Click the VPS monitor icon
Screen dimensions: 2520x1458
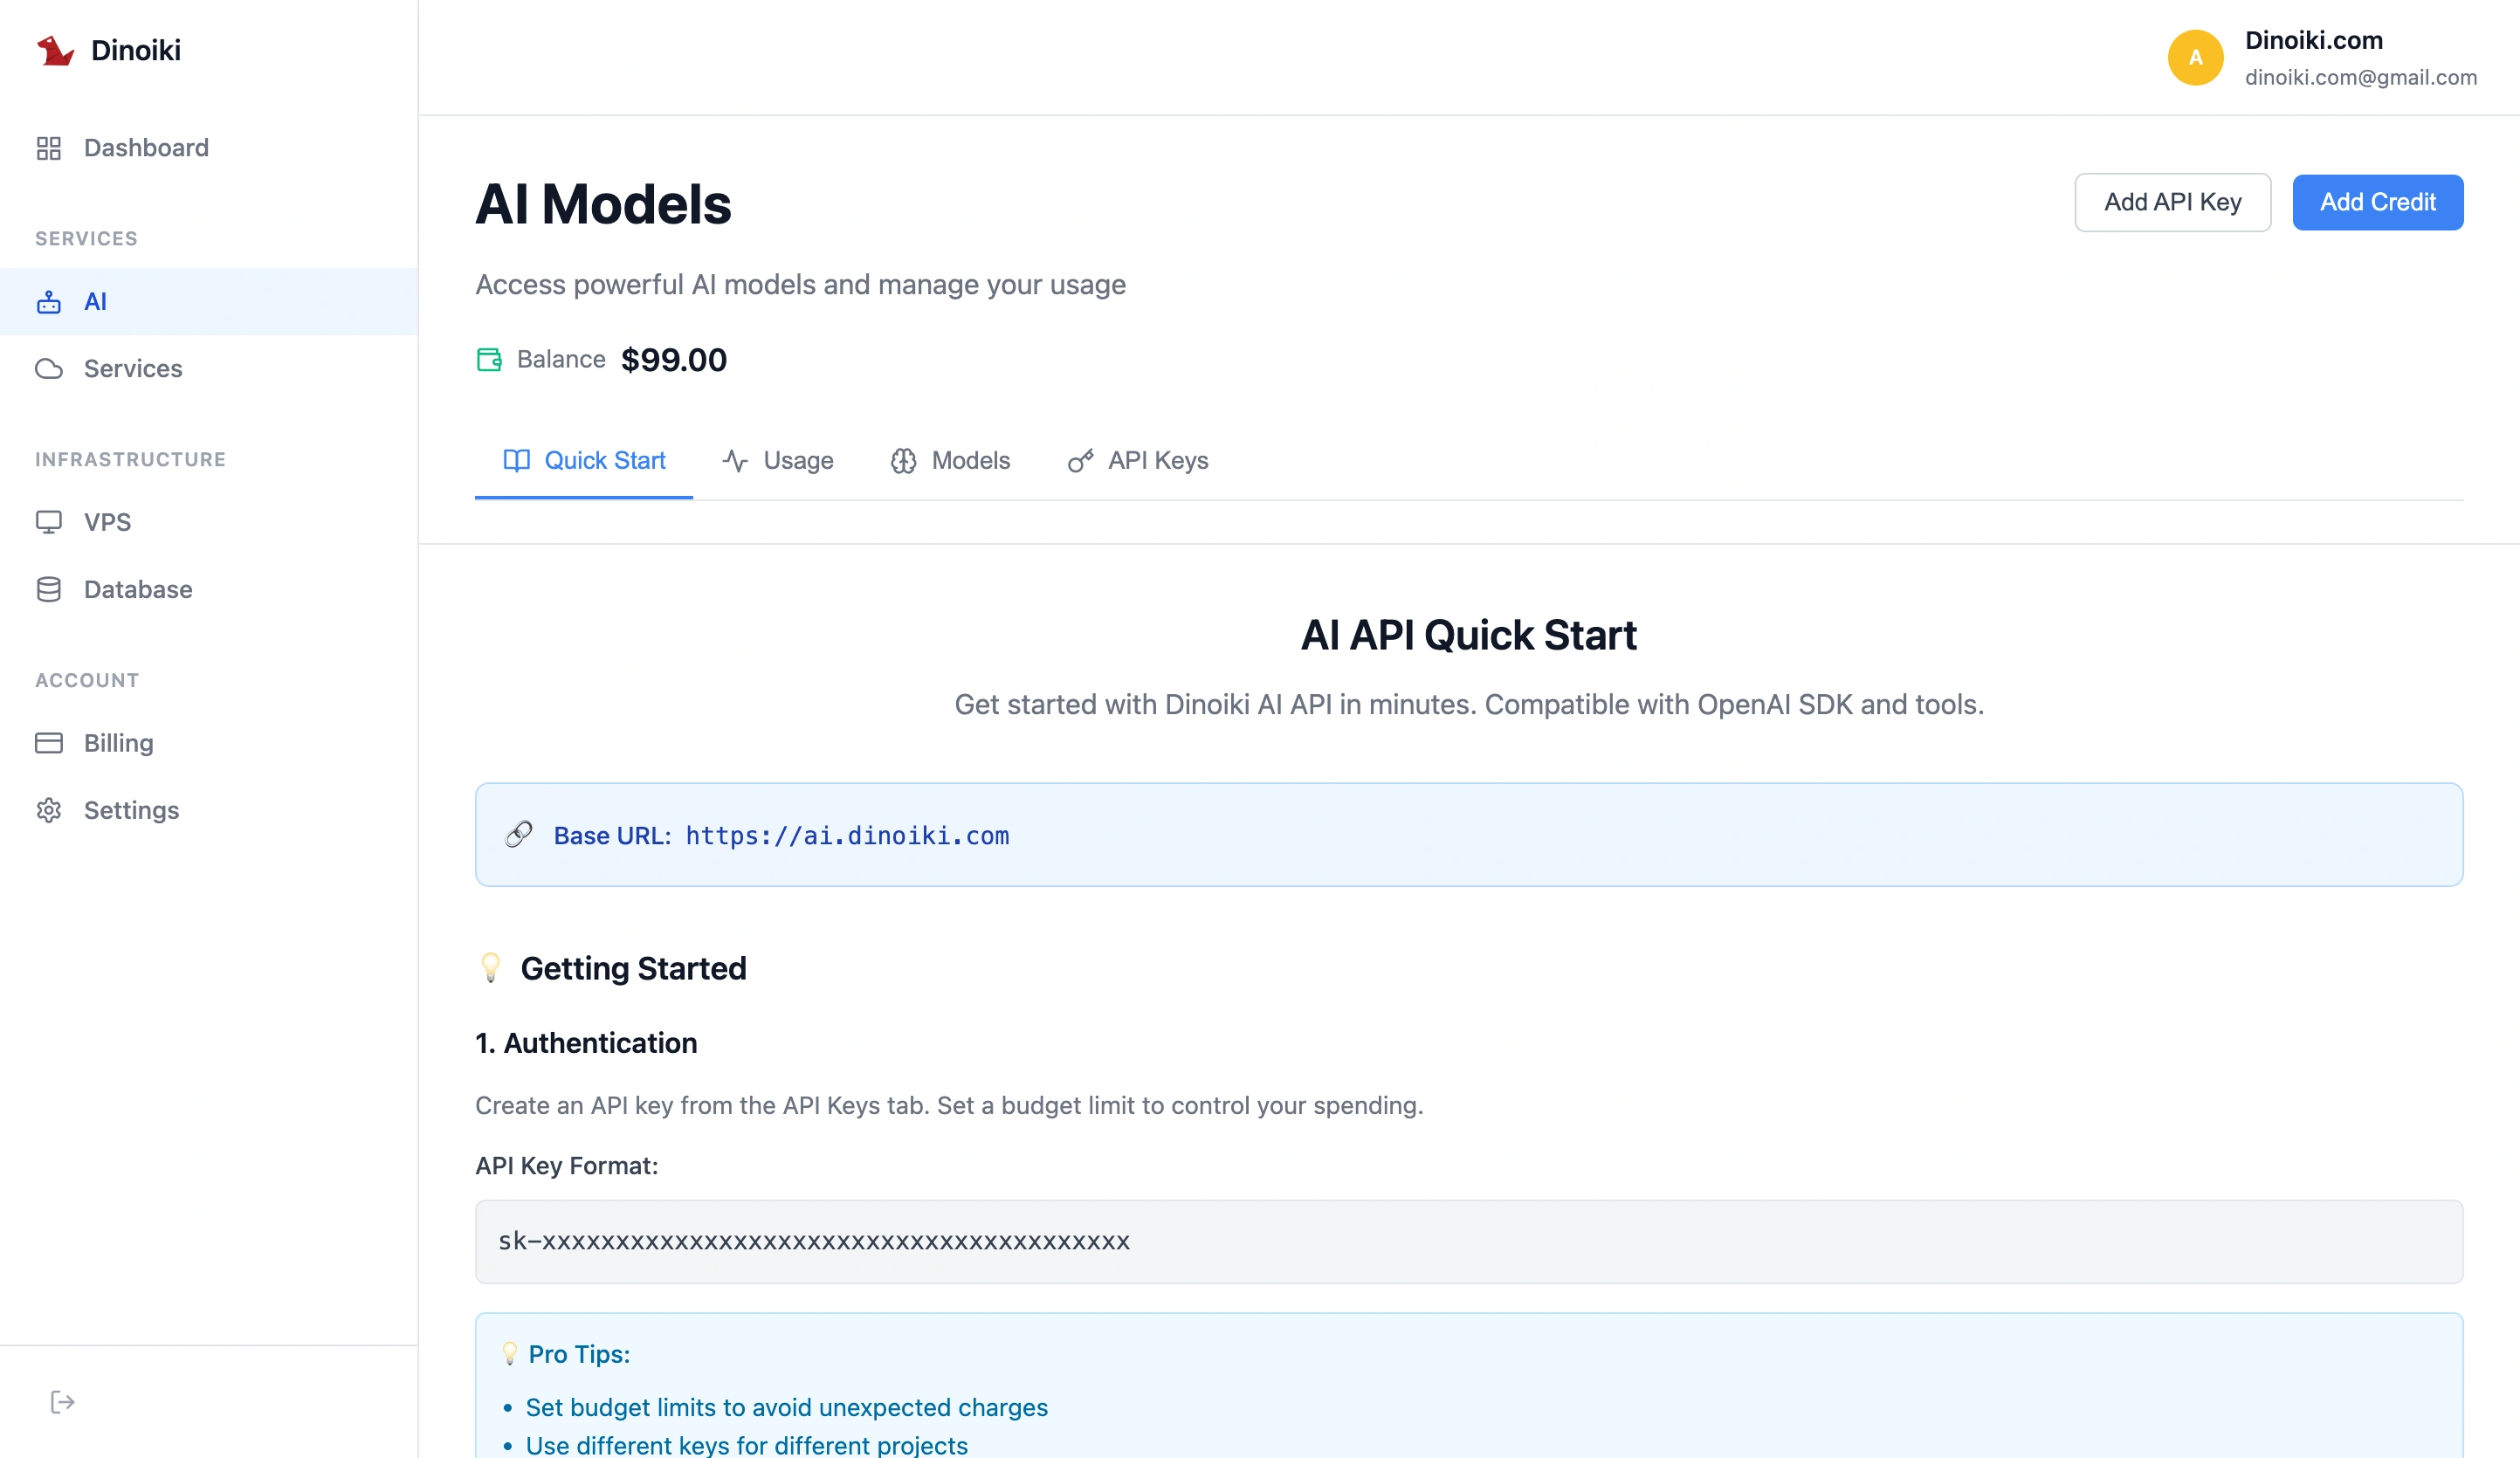[x=49, y=522]
